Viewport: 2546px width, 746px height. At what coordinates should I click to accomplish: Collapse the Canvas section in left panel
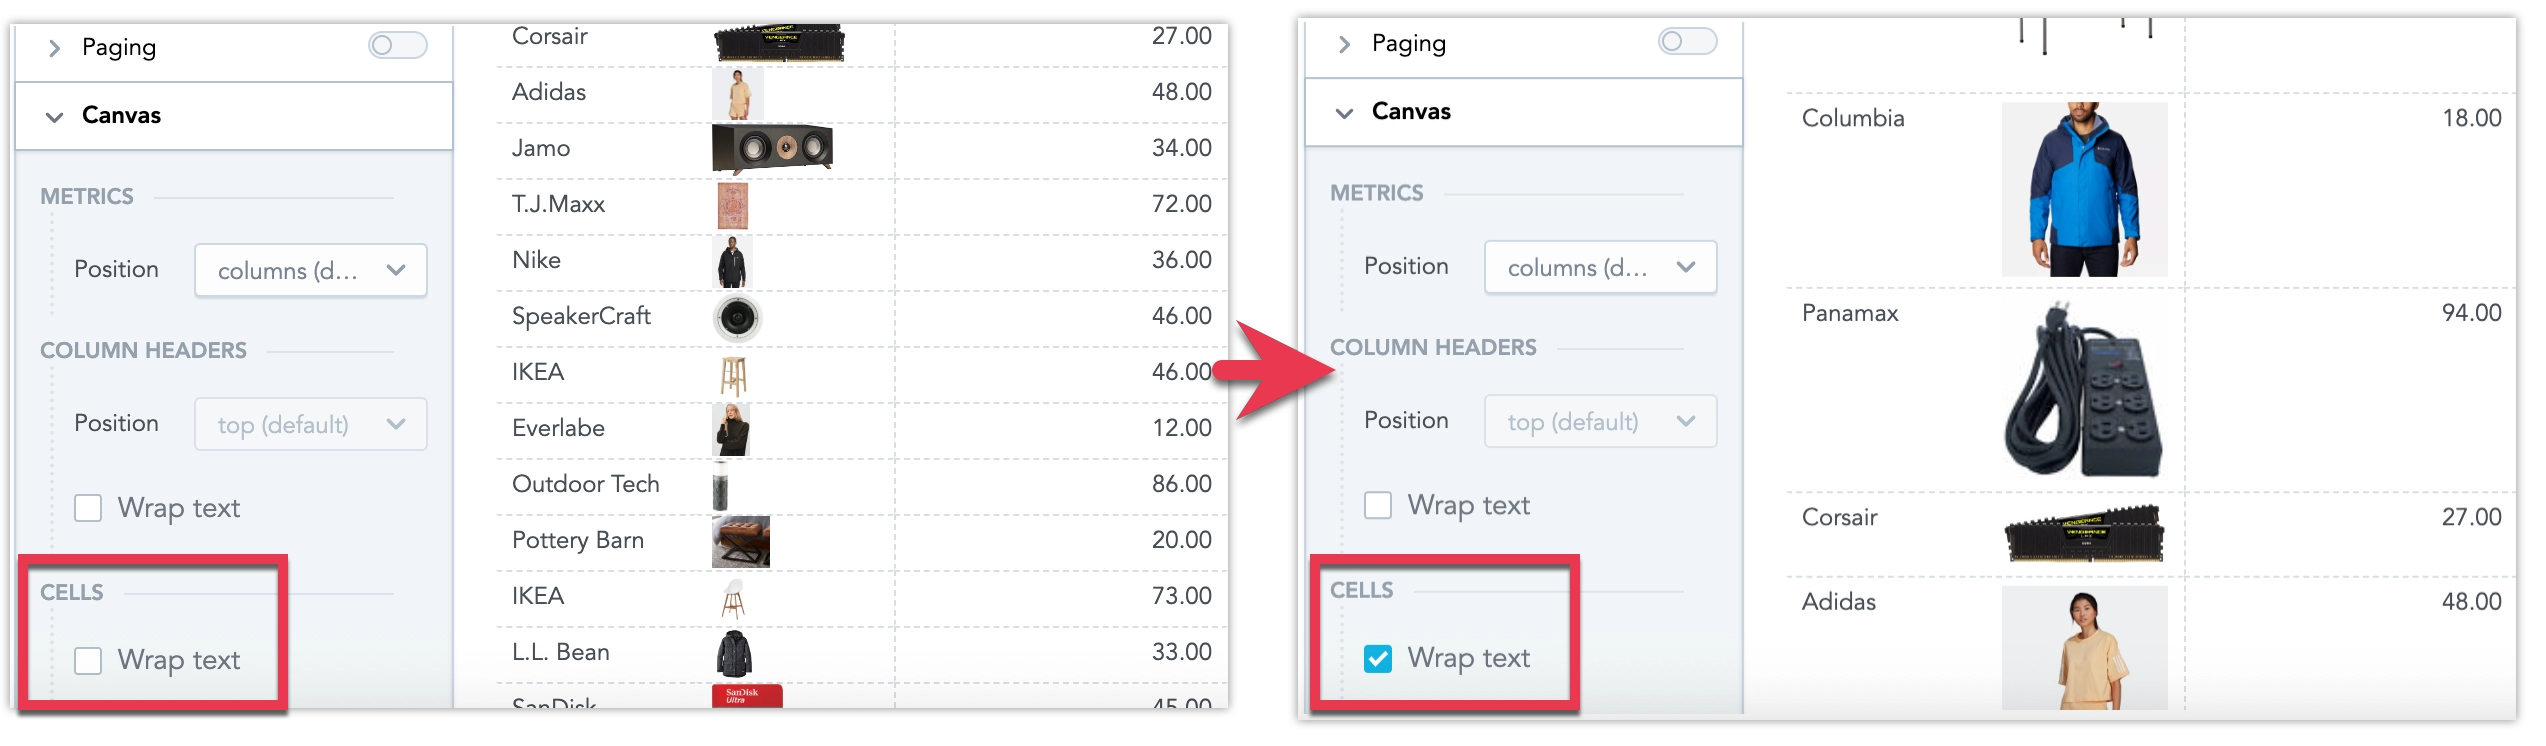[x=55, y=116]
